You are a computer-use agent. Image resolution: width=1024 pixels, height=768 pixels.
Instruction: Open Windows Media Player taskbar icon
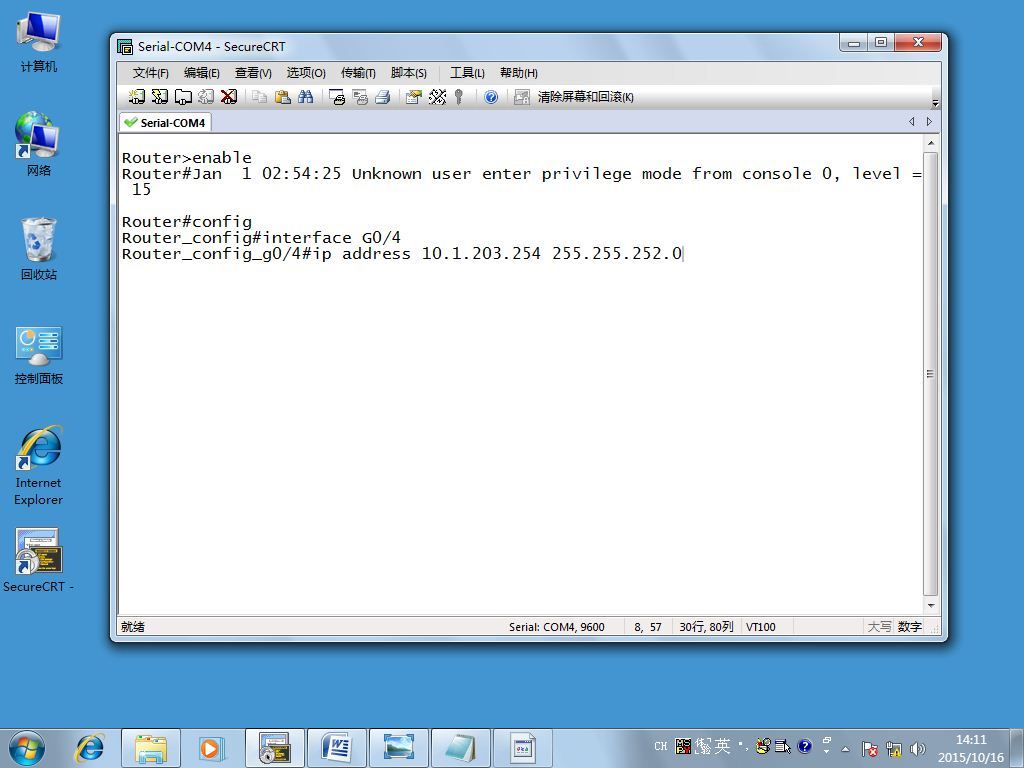[212, 748]
